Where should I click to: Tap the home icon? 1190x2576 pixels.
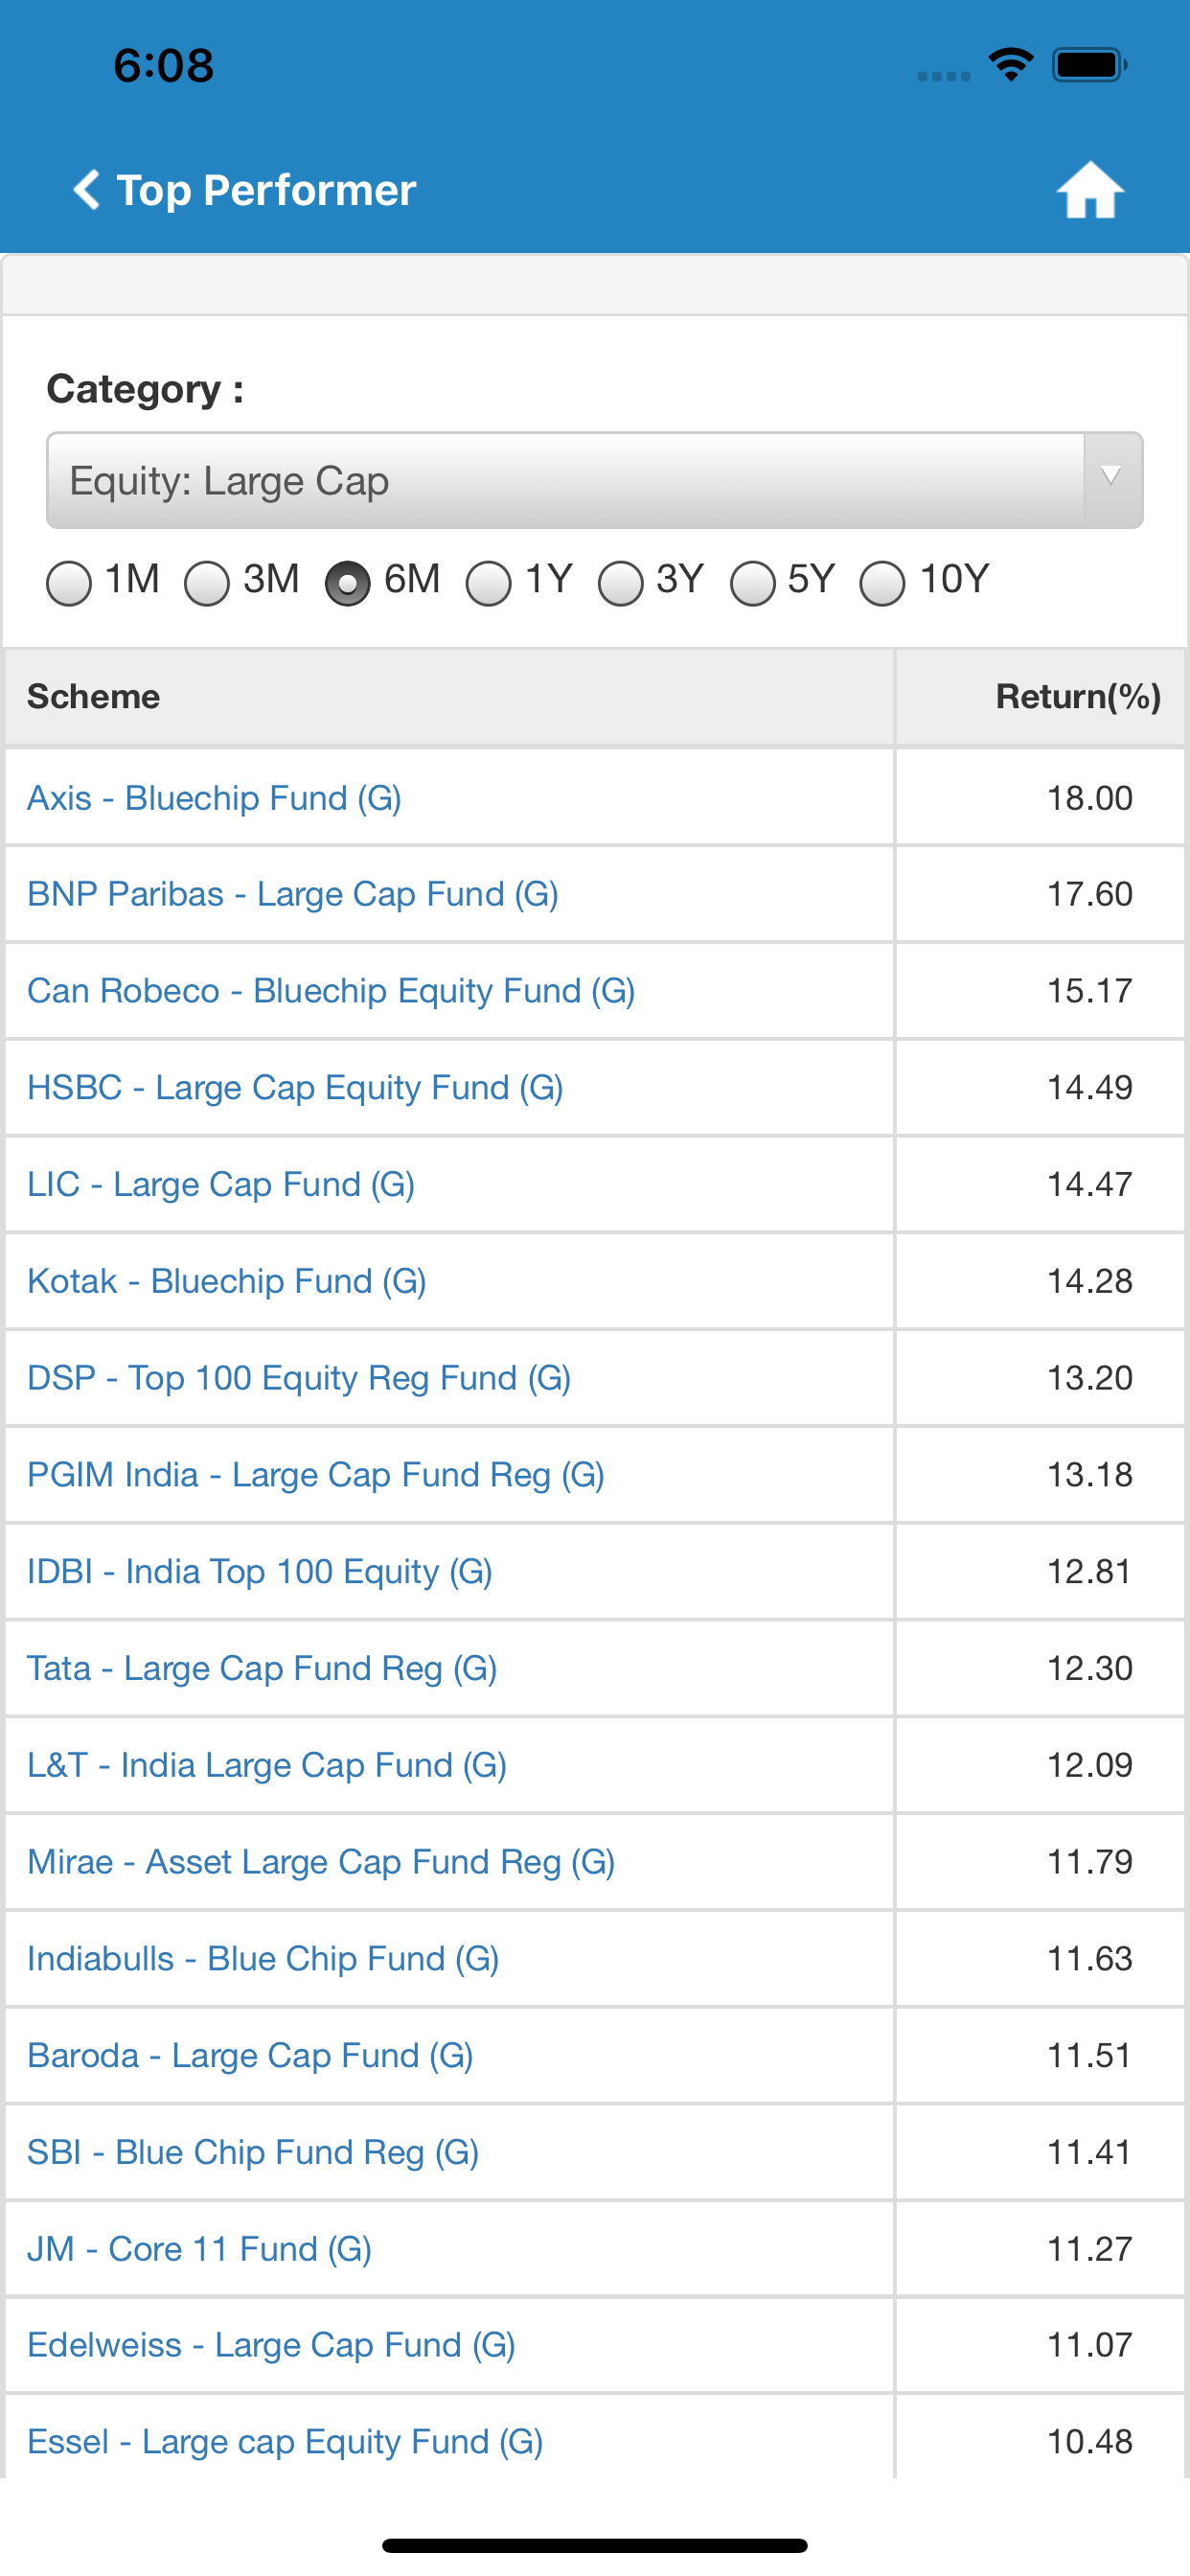[x=1090, y=190]
